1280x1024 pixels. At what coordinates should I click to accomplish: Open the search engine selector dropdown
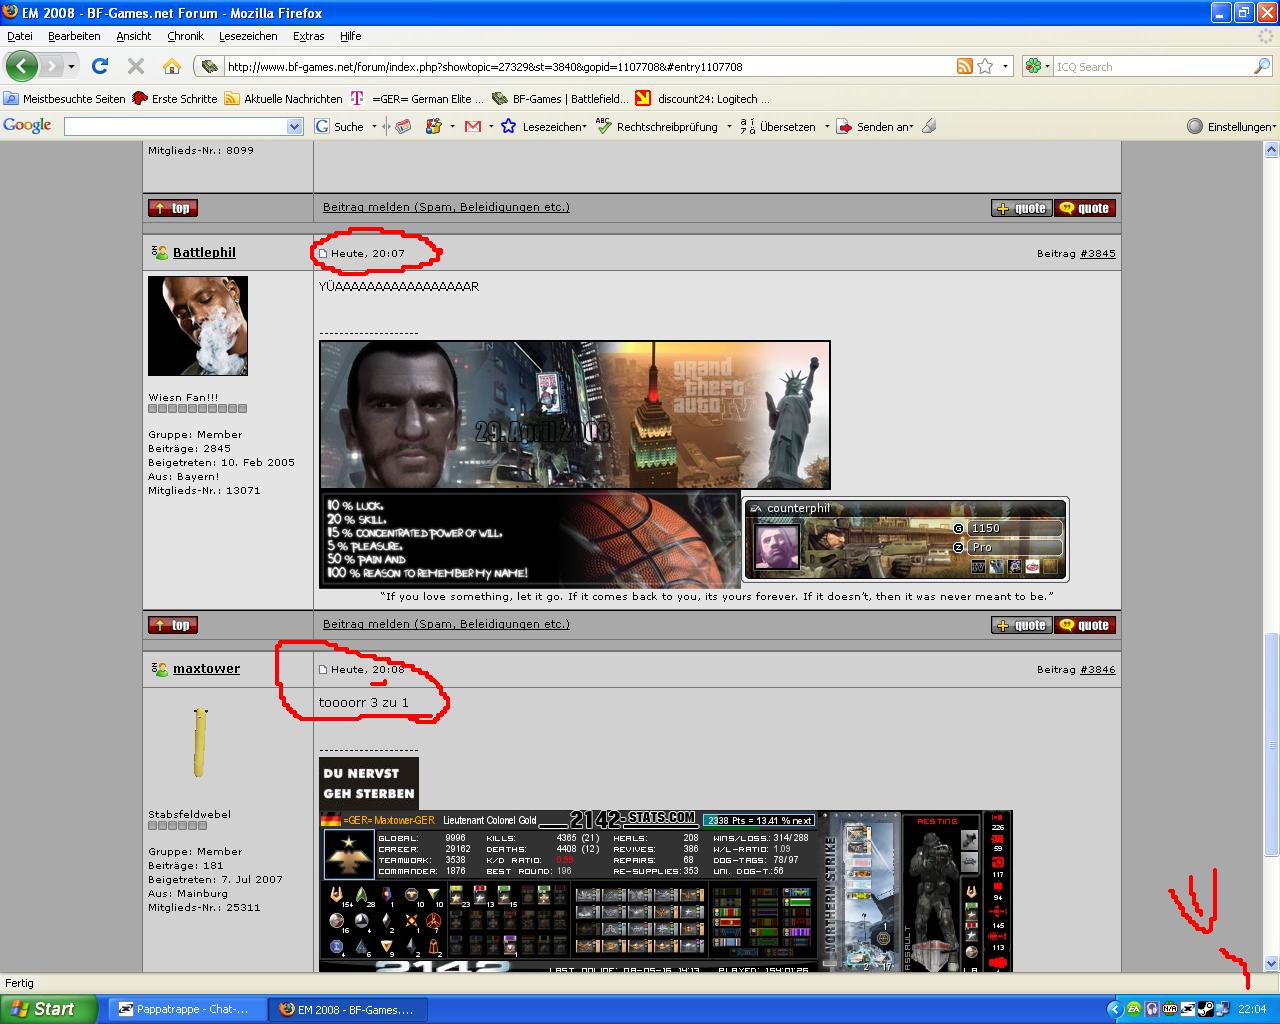pos(1036,66)
